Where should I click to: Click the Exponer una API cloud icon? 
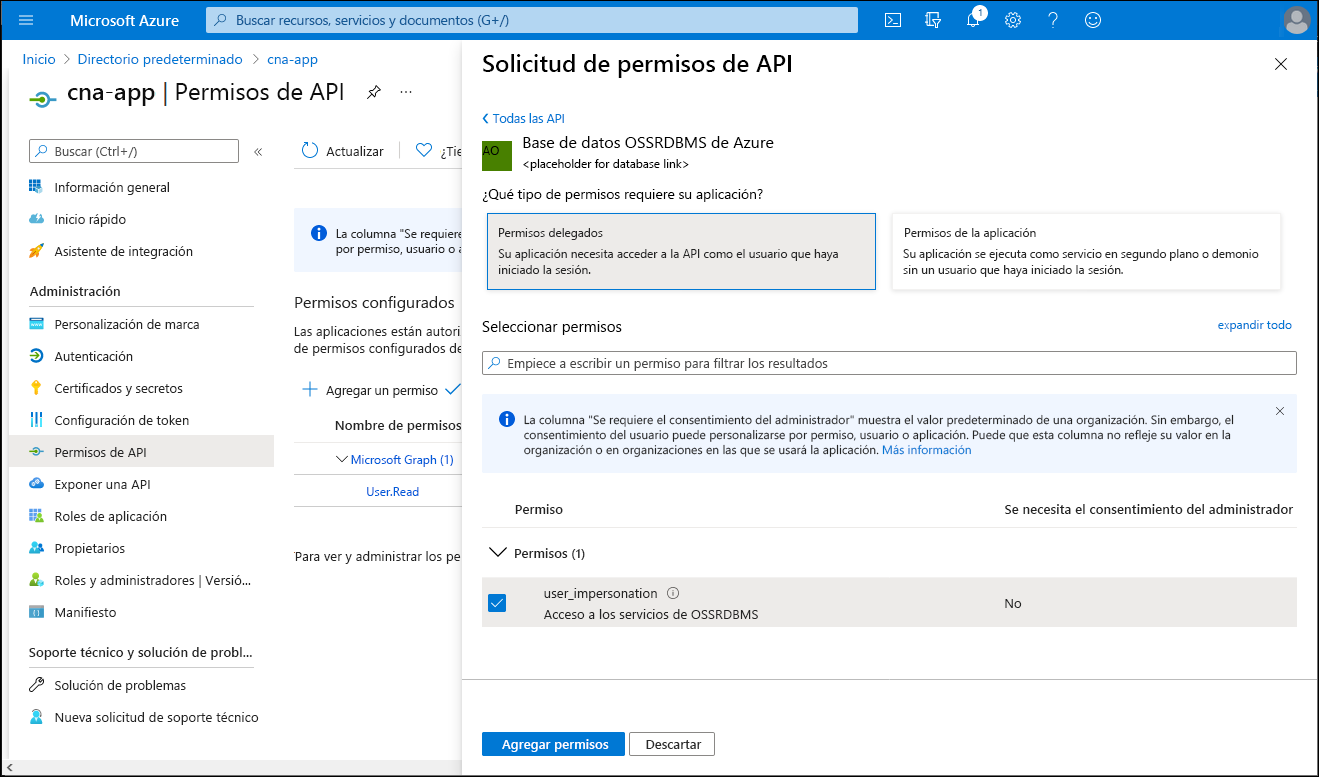[36, 484]
